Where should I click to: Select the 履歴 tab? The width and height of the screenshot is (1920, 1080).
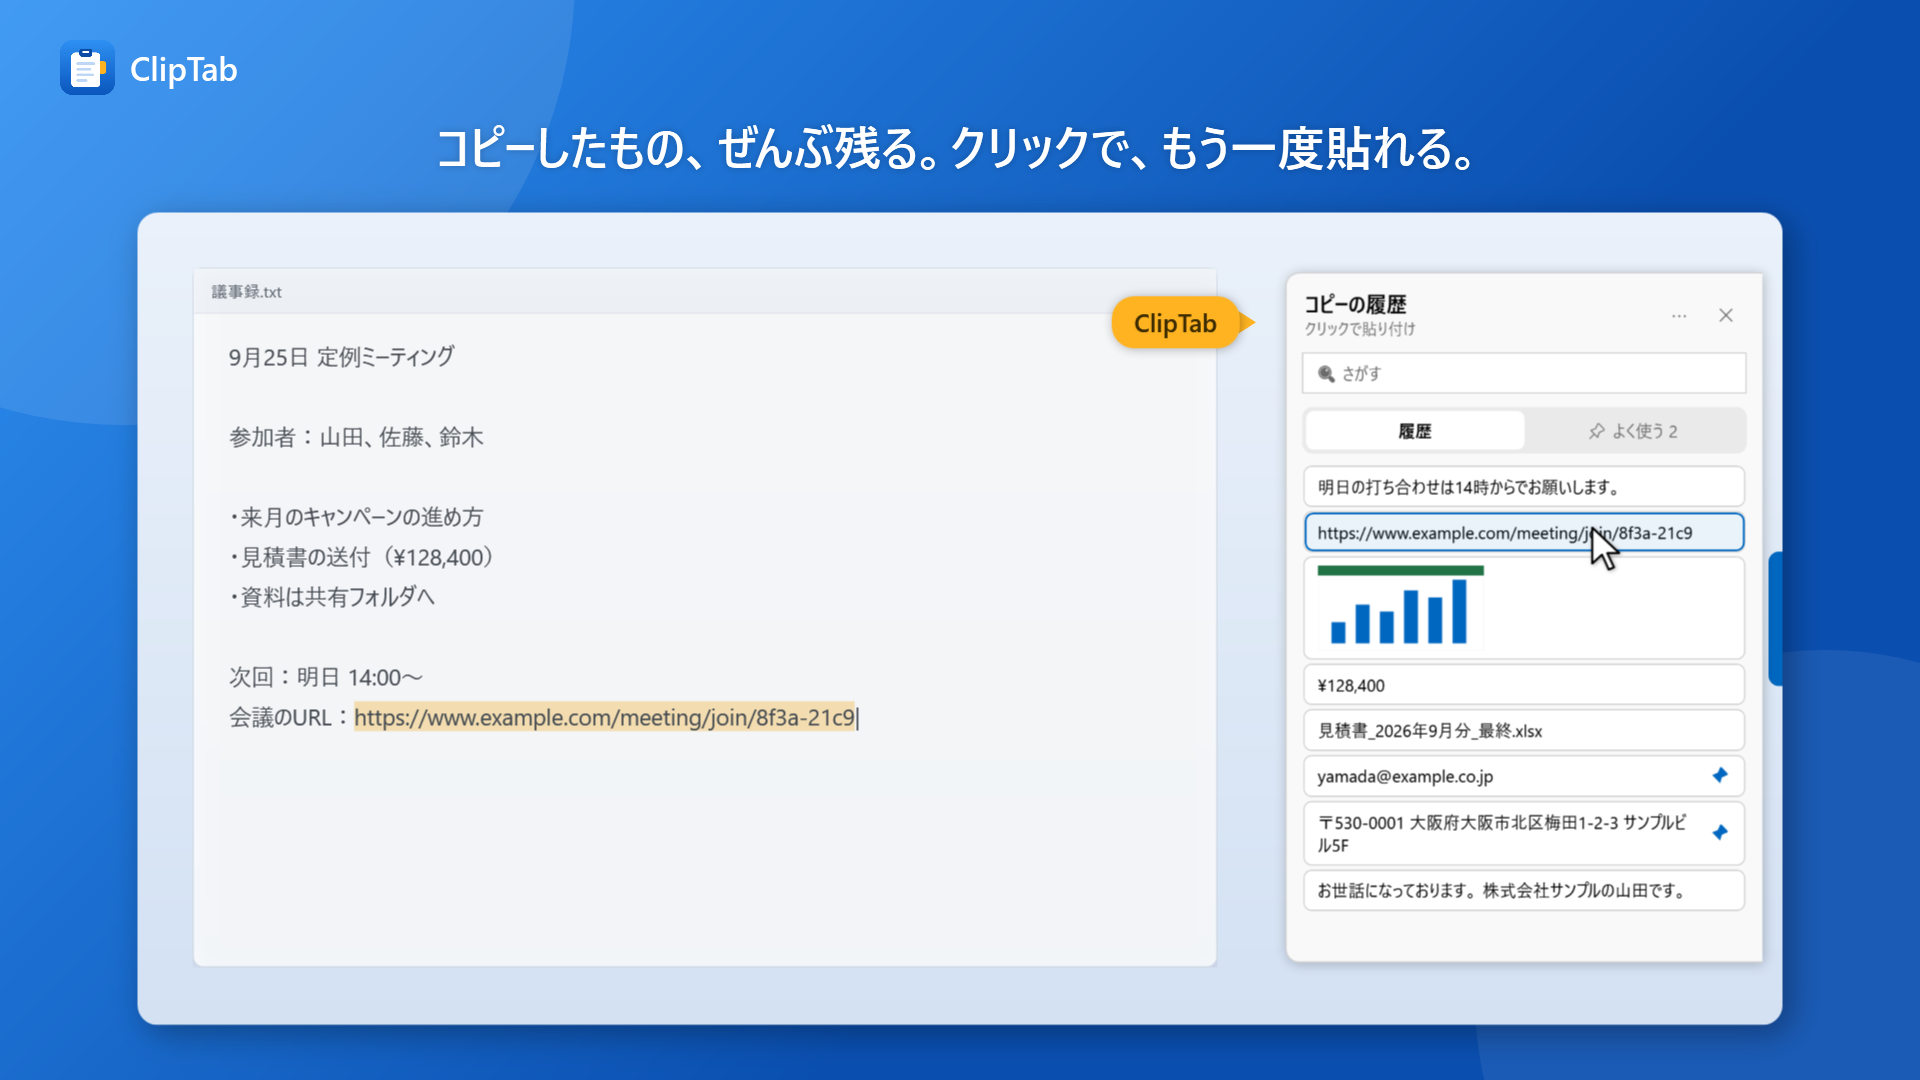click(1415, 431)
